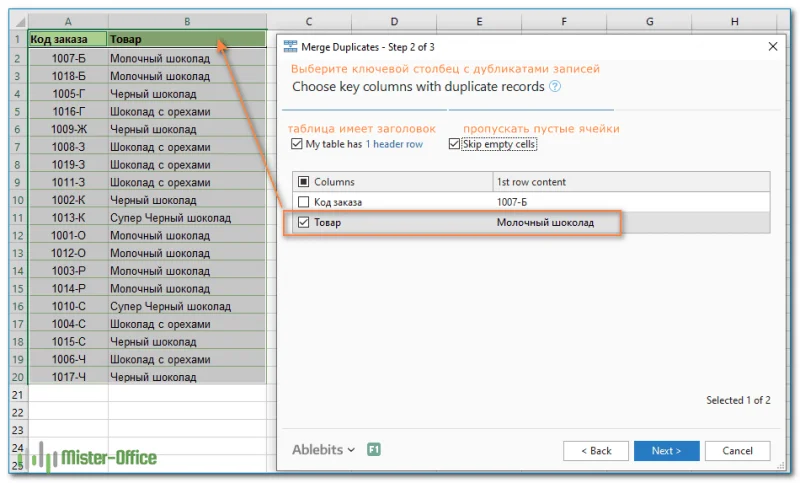Uncheck the Товар column checkbox
The height and width of the screenshot is (483, 800).
click(x=304, y=223)
